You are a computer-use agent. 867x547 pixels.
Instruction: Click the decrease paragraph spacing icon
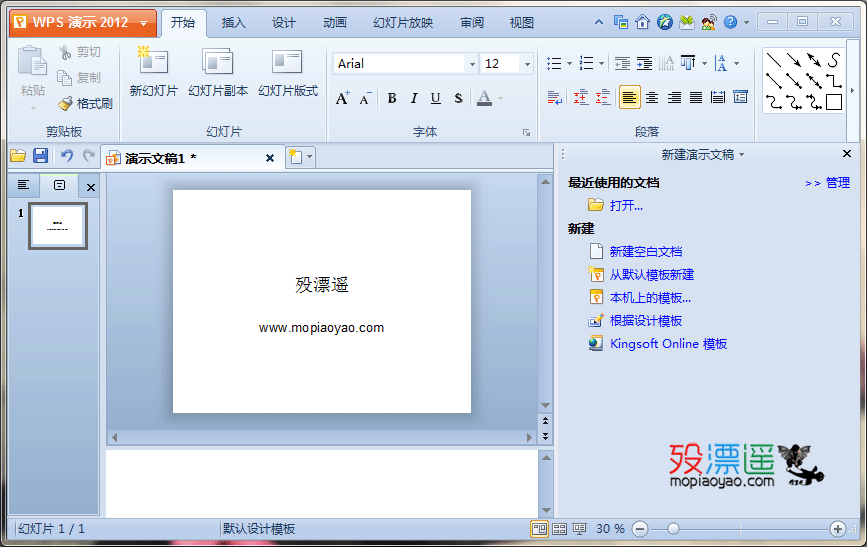(603, 98)
